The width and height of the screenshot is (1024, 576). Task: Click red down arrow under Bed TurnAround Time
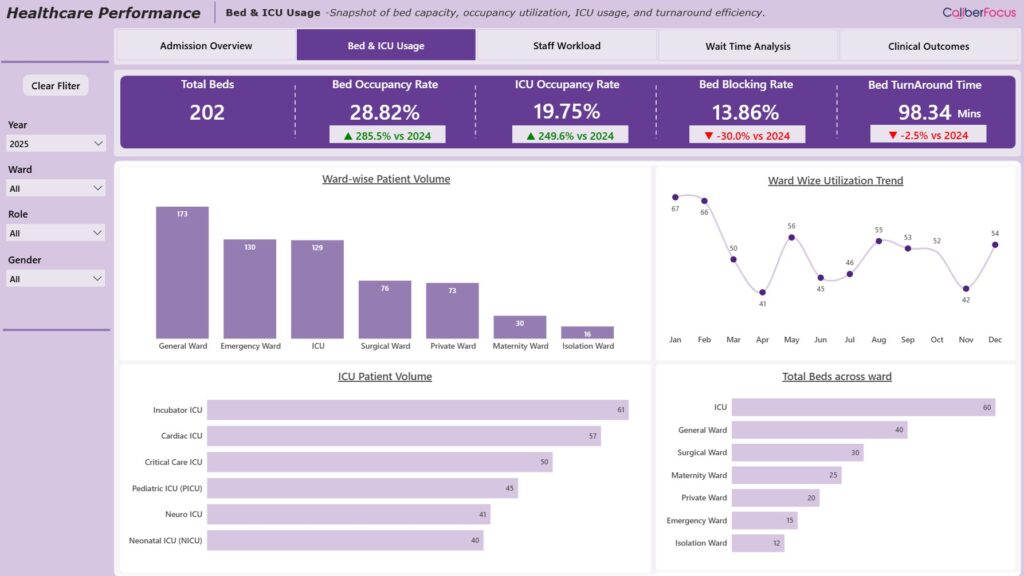(x=892, y=135)
